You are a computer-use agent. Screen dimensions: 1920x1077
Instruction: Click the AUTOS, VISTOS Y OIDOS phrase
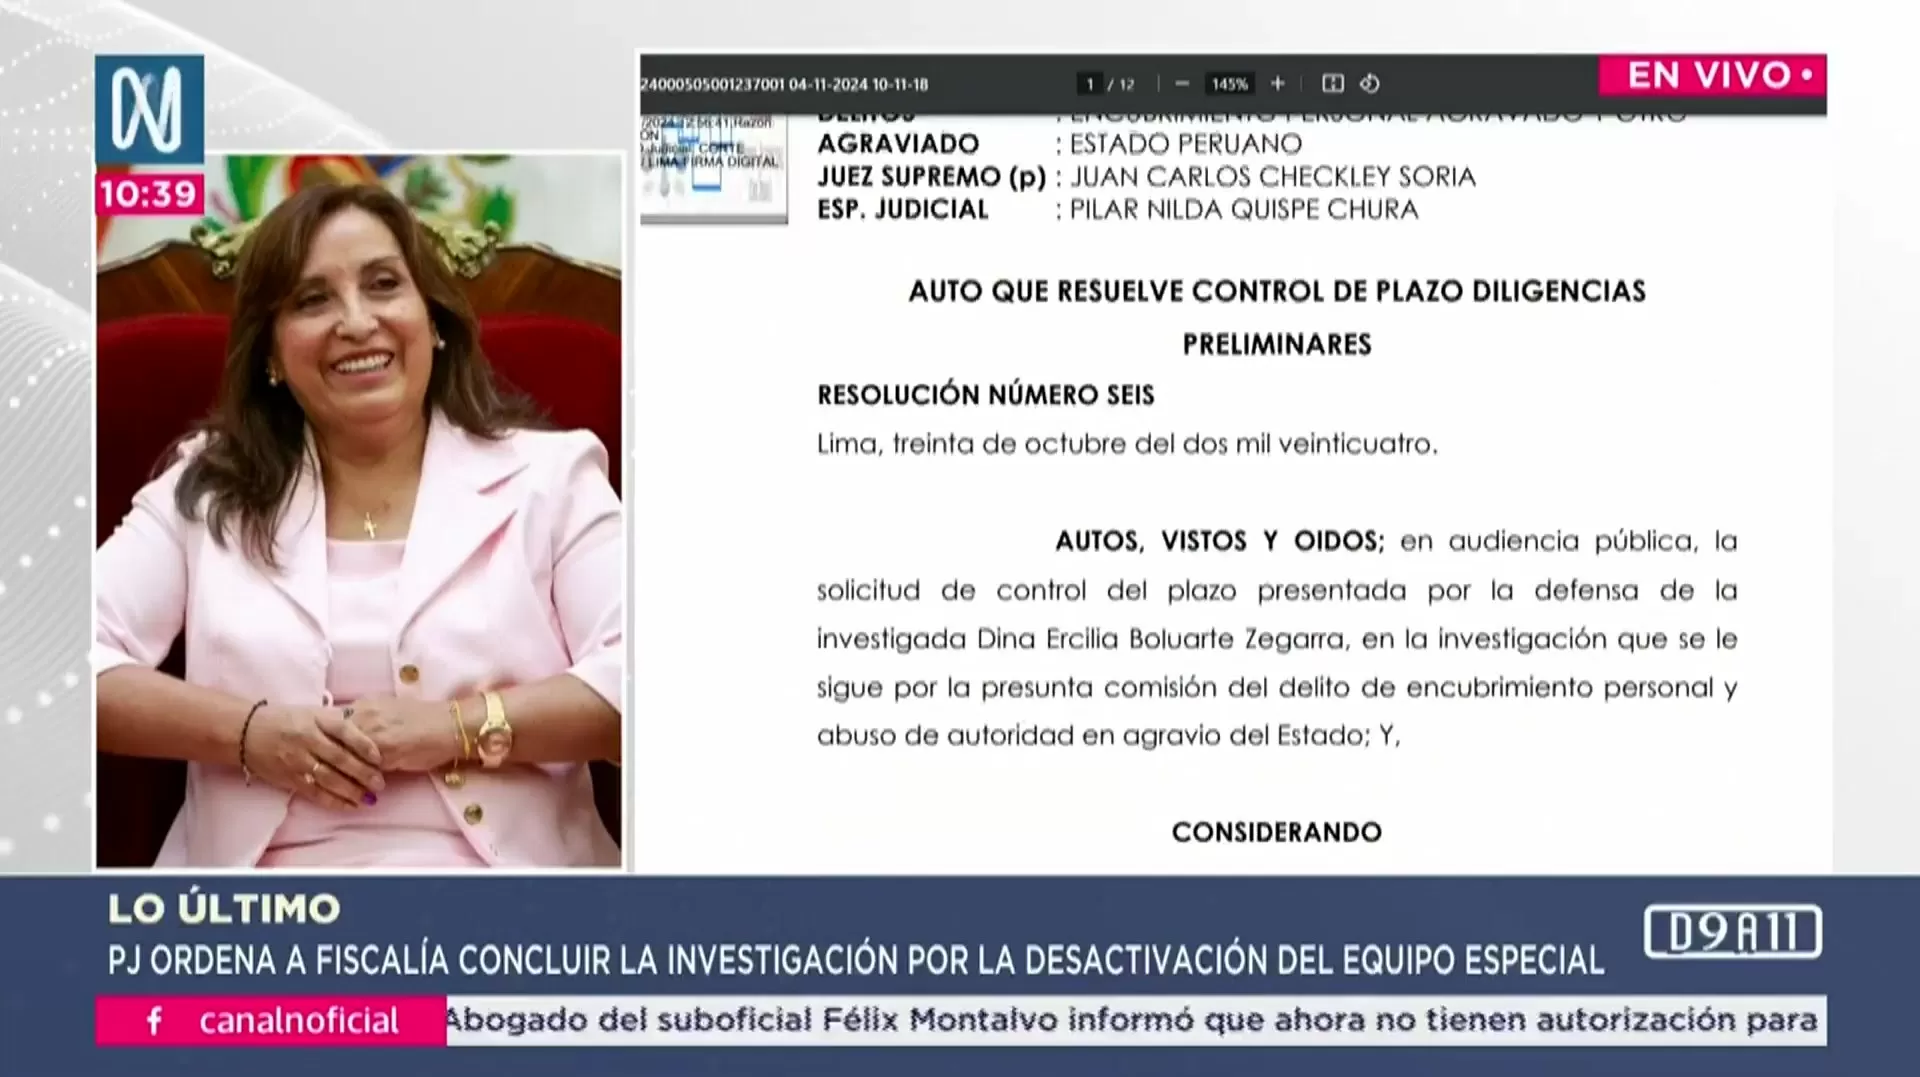pyautogui.click(x=1220, y=541)
